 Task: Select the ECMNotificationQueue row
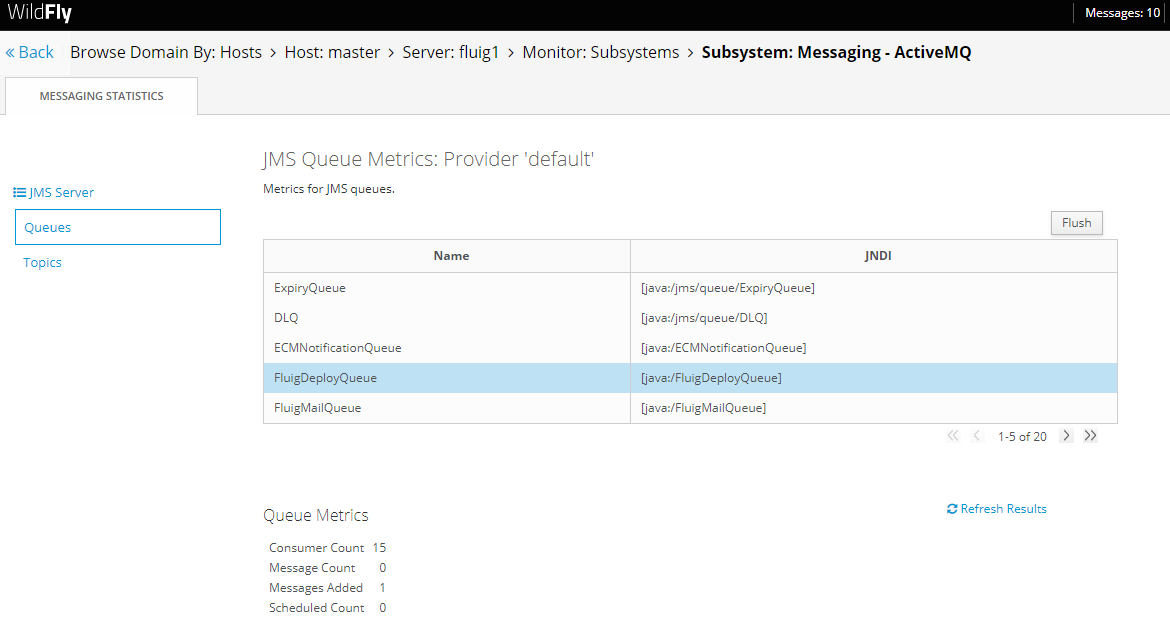coord(690,348)
